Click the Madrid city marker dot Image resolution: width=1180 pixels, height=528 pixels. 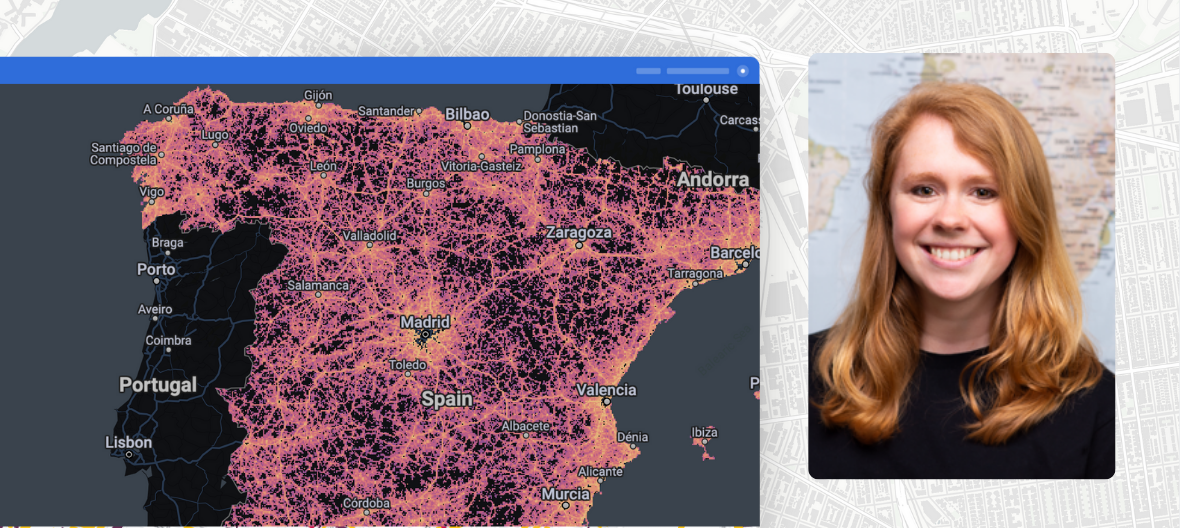click(x=424, y=336)
